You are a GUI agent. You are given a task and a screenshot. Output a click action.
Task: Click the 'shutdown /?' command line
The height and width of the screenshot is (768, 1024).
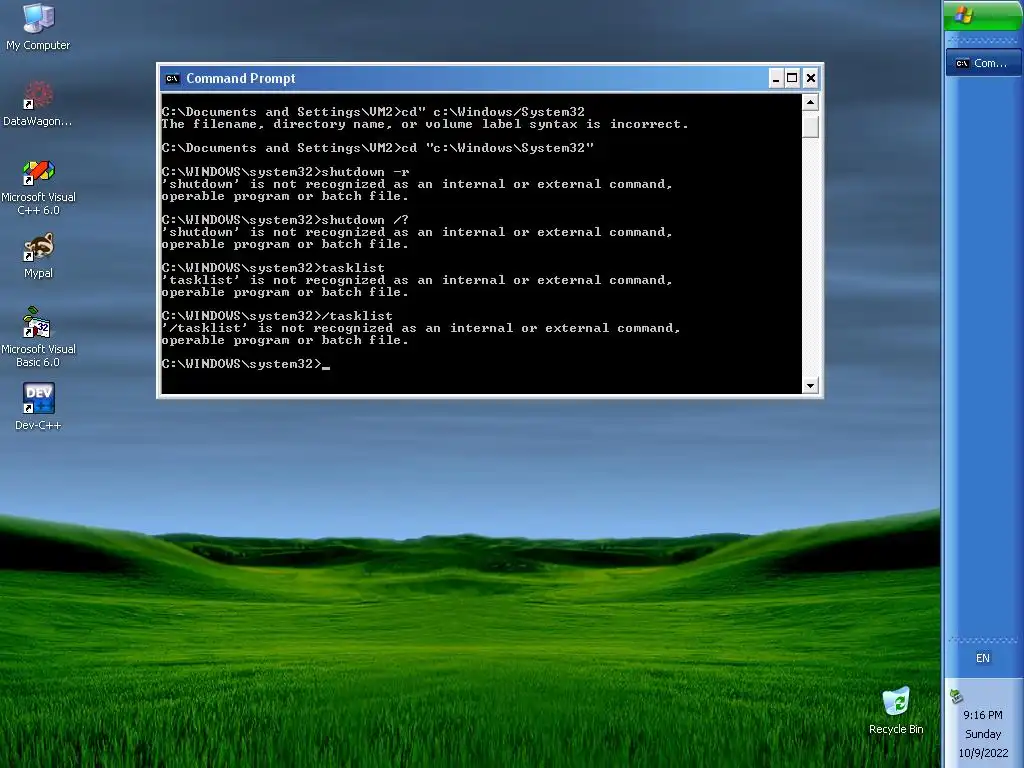pyautogui.click(x=285, y=220)
